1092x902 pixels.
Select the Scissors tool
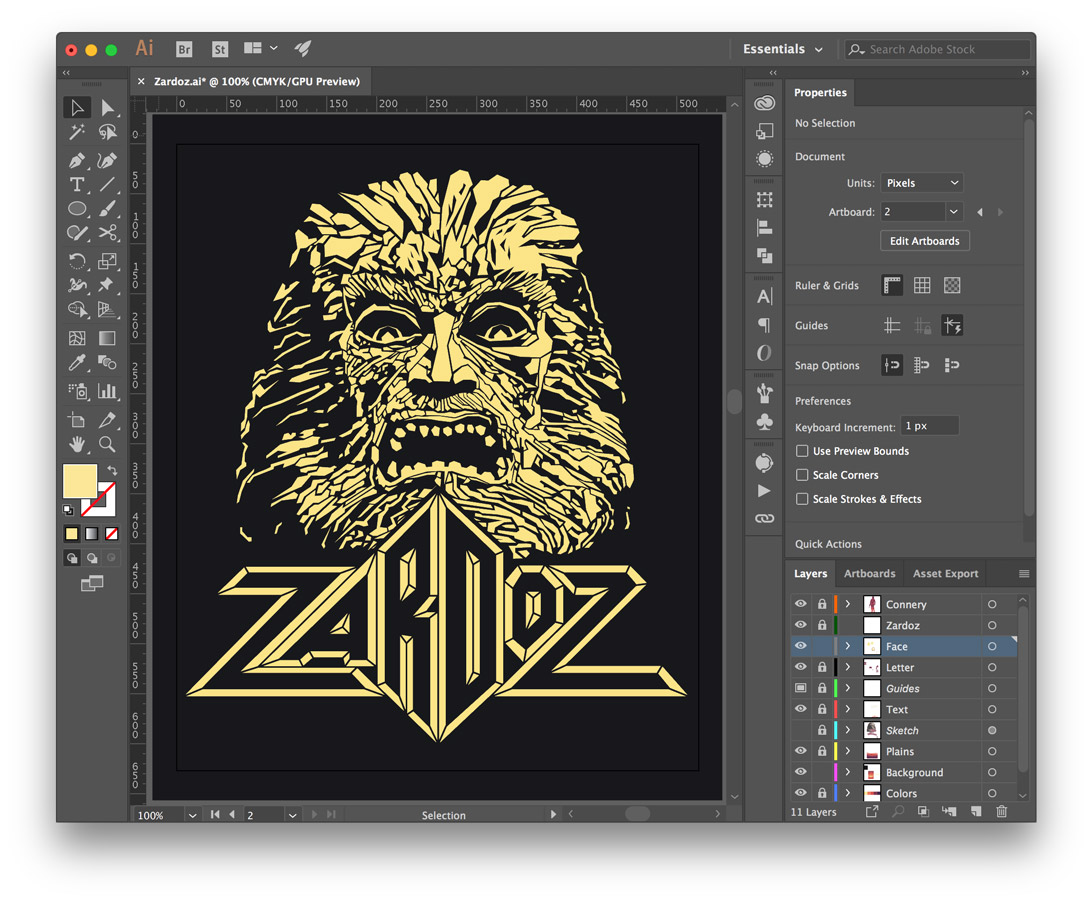point(107,233)
